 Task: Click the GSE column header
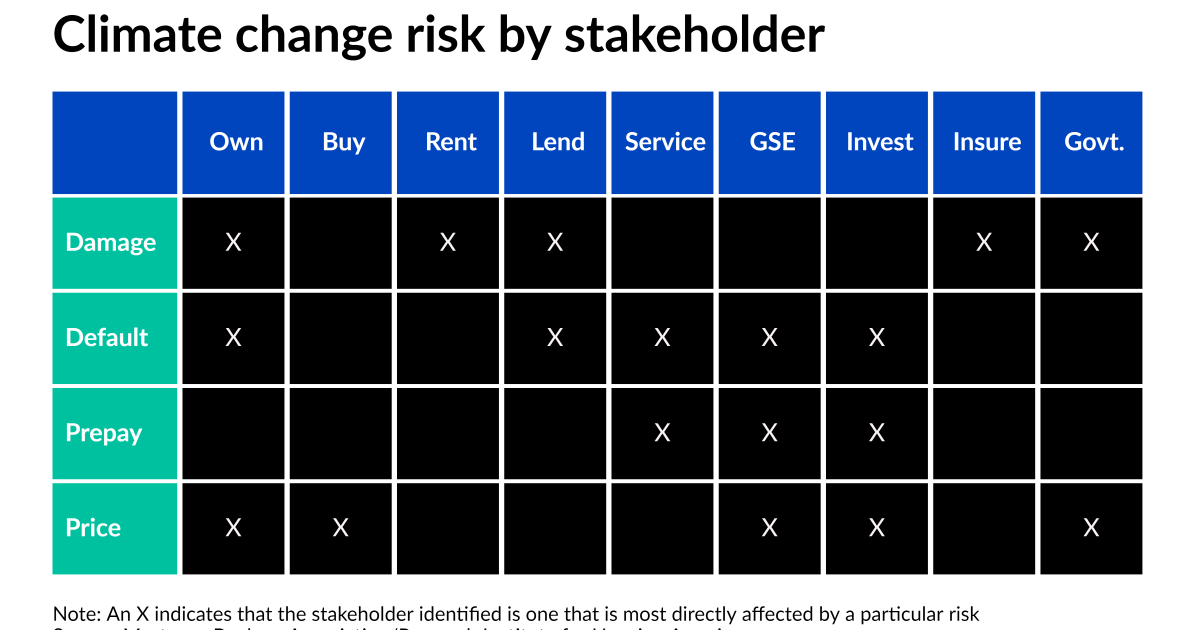772,142
